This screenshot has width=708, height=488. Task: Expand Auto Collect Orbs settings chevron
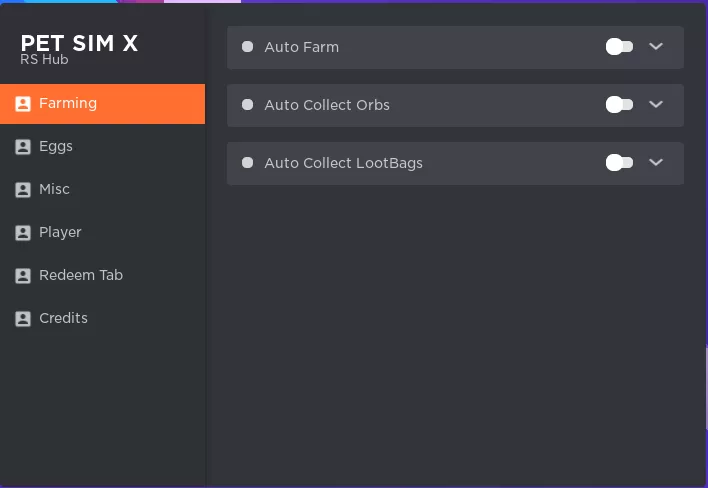[656, 104]
